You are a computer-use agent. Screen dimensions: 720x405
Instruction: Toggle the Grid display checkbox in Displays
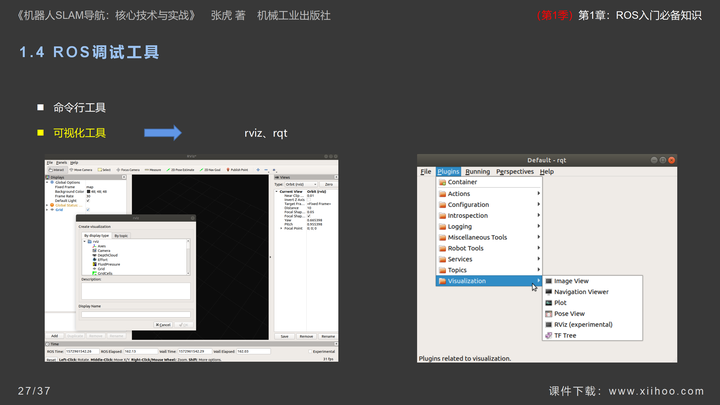tap(88, 210)
